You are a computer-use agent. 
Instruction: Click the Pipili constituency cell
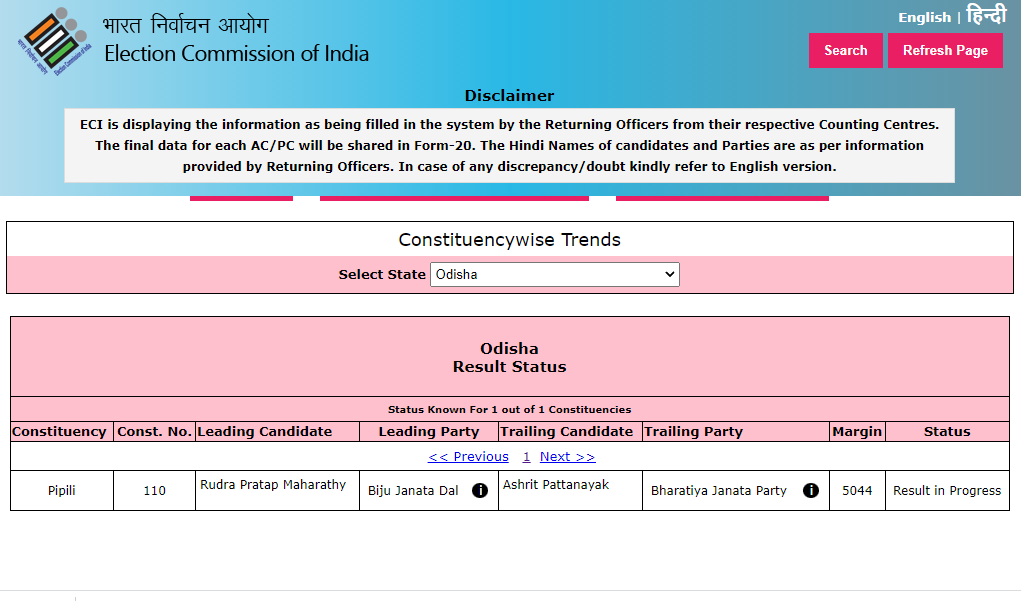[62, 491]
